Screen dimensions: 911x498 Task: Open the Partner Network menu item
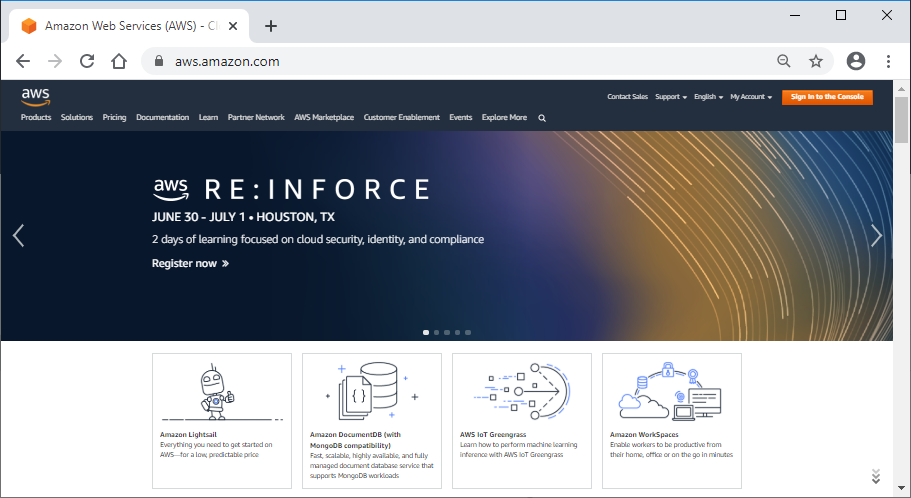point(256,117)
